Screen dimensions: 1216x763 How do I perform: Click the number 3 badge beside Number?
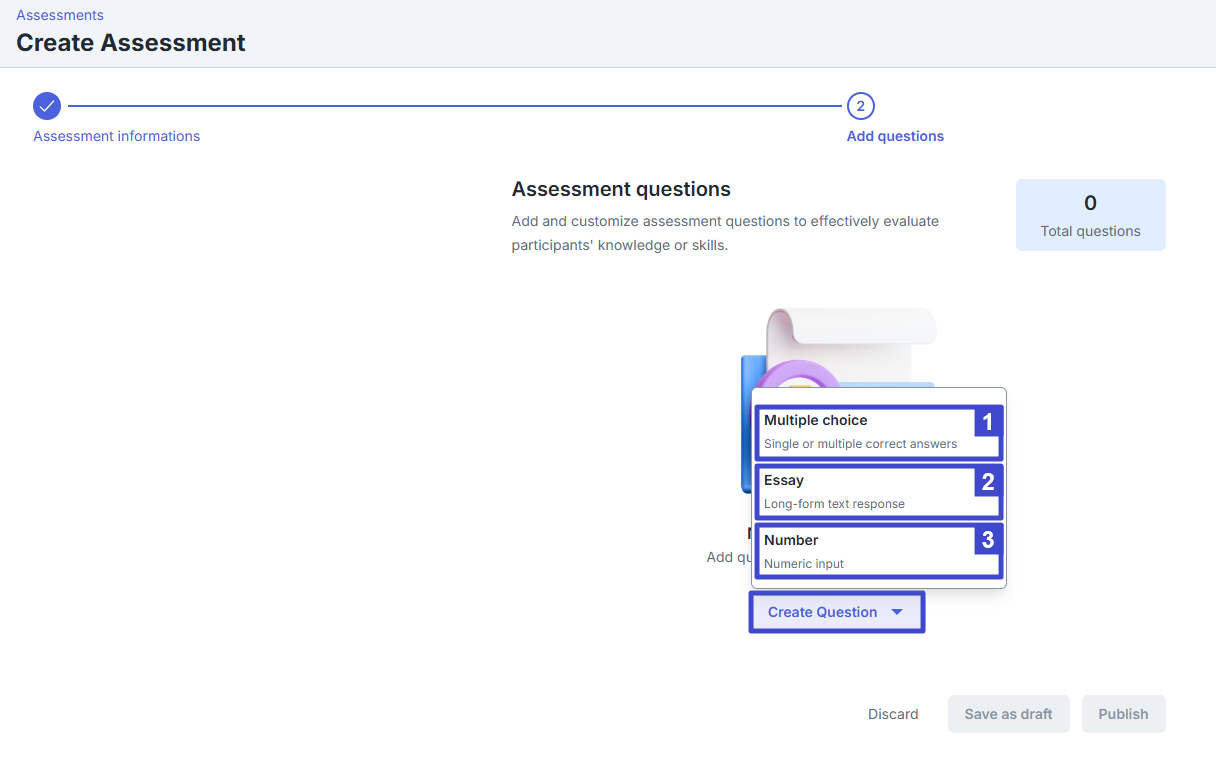click(987, 541)
